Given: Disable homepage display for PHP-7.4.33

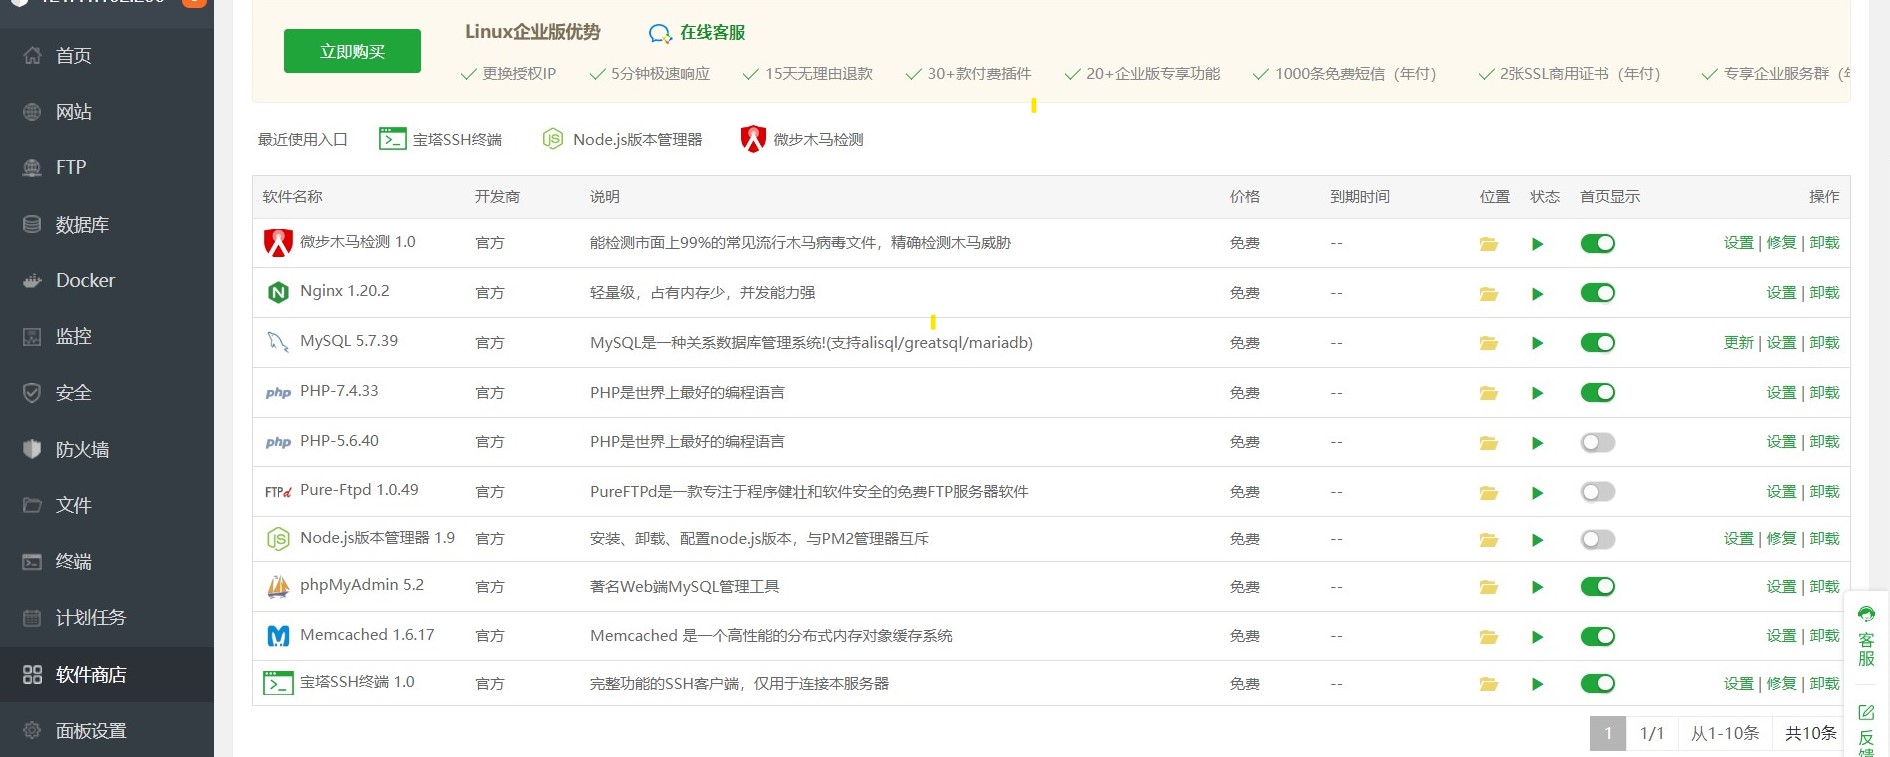Looking at the screenshot, I should tap(1598, 393).
